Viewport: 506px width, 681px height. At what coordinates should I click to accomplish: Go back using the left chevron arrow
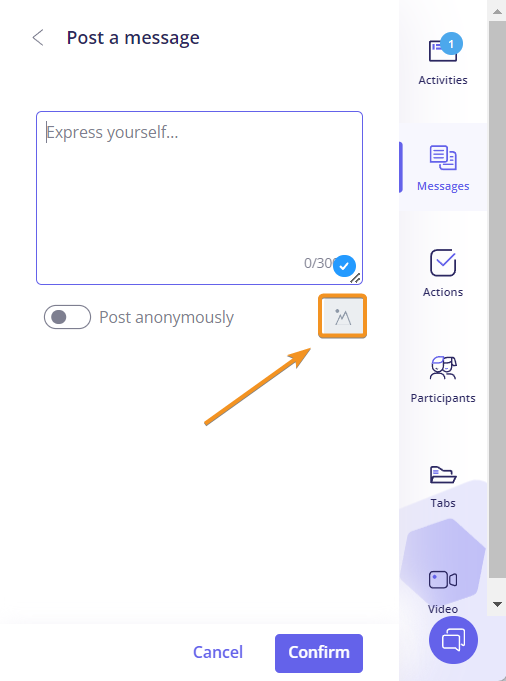point(38,38)
